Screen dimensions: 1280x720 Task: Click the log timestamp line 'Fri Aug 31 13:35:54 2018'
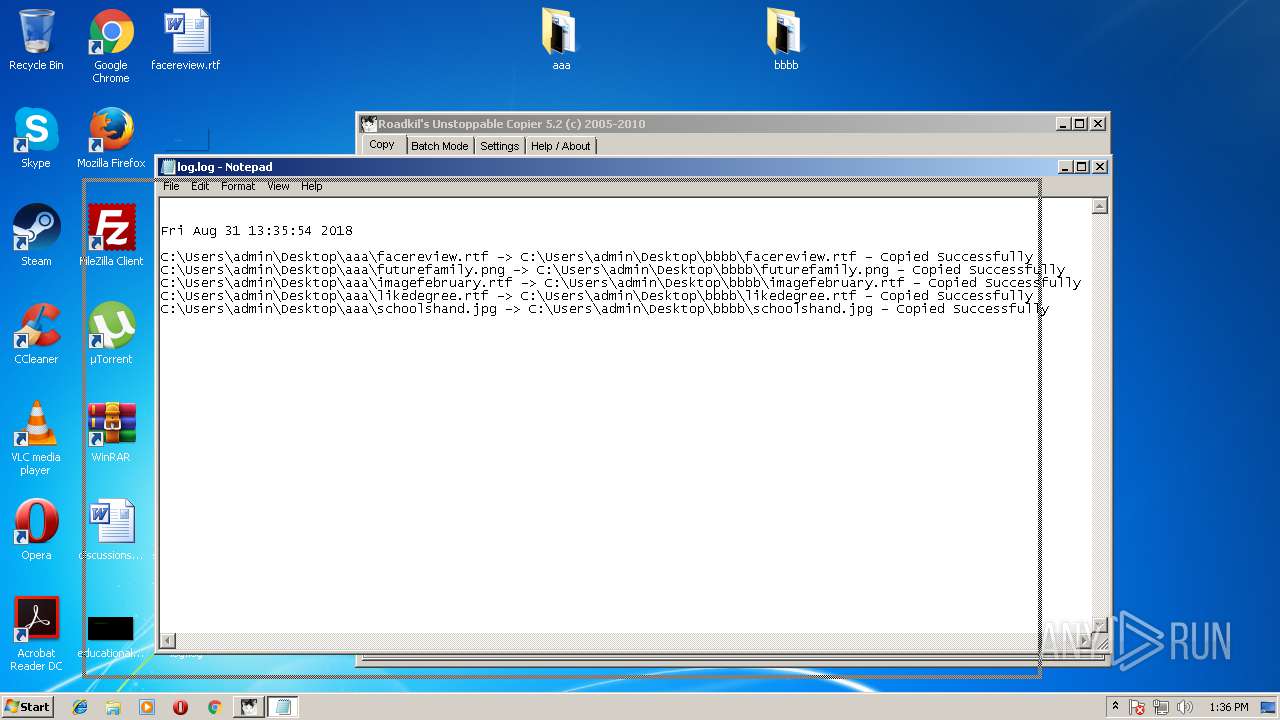click(257, 231)
